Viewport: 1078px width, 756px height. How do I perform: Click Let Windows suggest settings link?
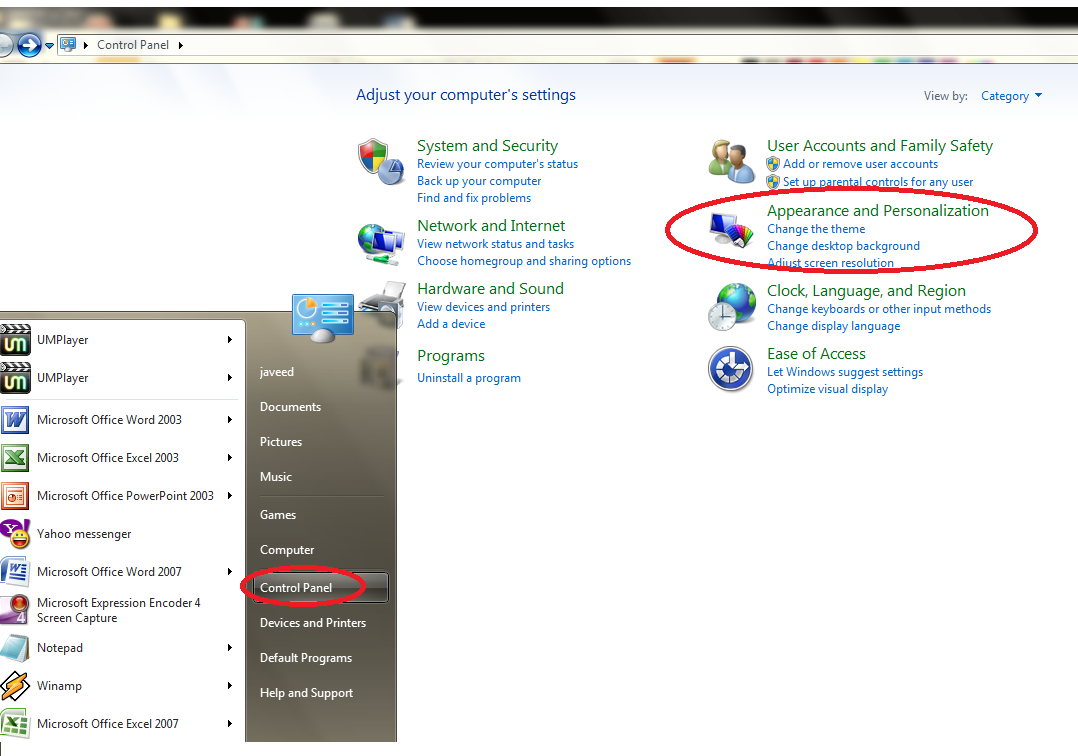point(845,372)
